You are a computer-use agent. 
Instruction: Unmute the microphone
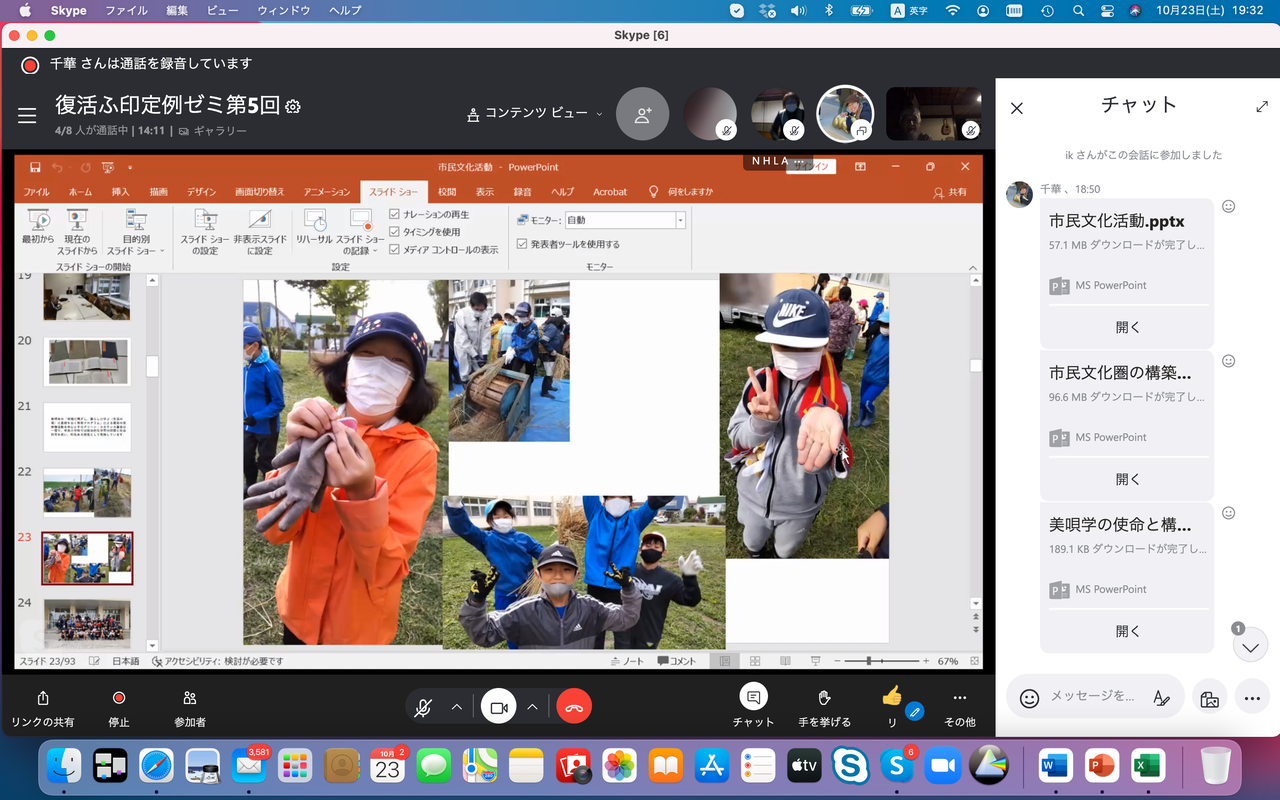[x=423, y=707]
